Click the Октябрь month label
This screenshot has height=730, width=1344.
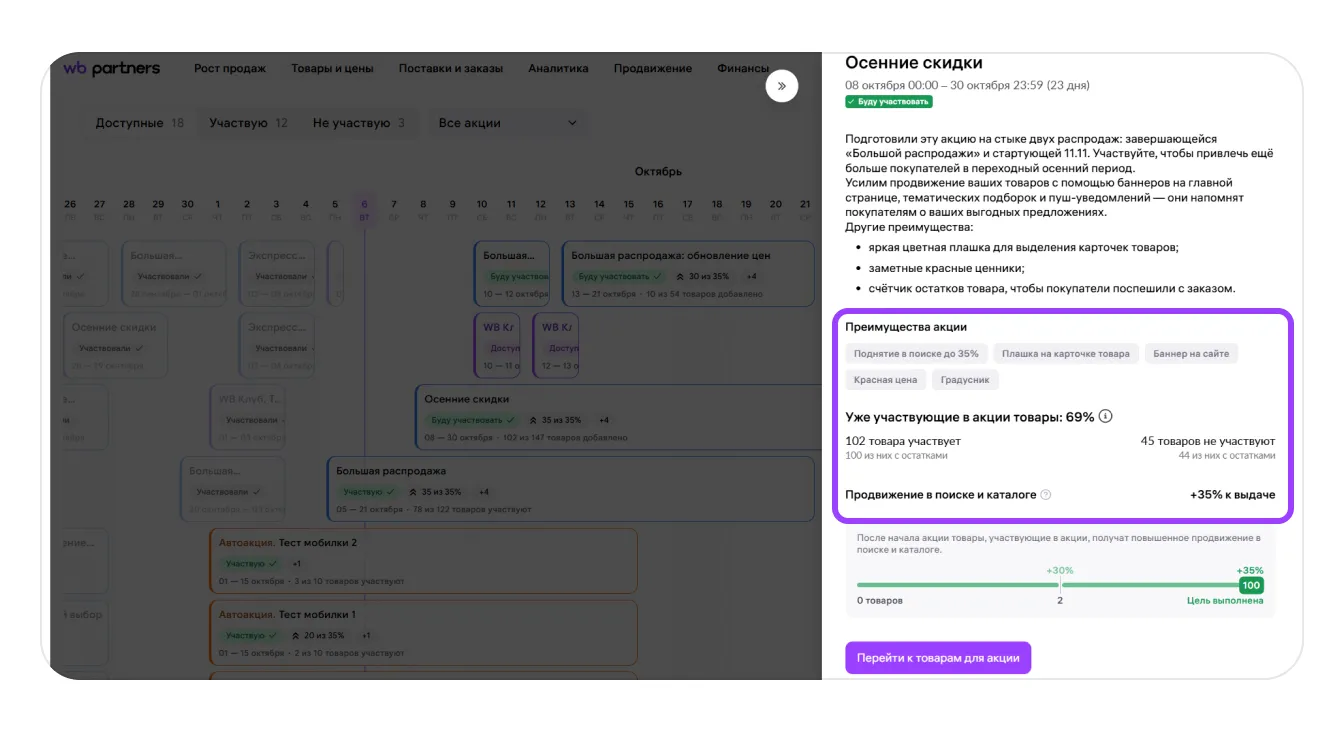click(x=658, y=171)
